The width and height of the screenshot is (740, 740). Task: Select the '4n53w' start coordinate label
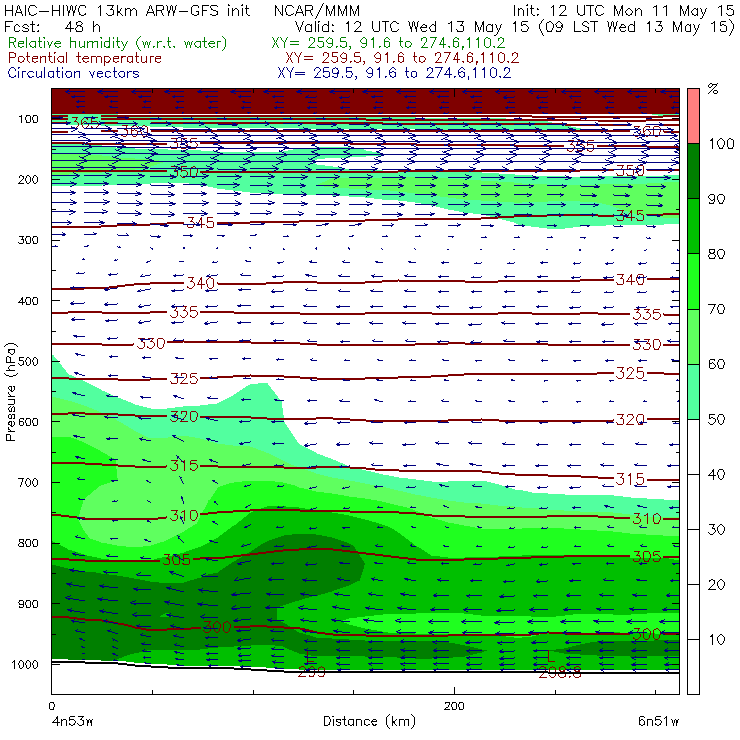coord(72,721)
